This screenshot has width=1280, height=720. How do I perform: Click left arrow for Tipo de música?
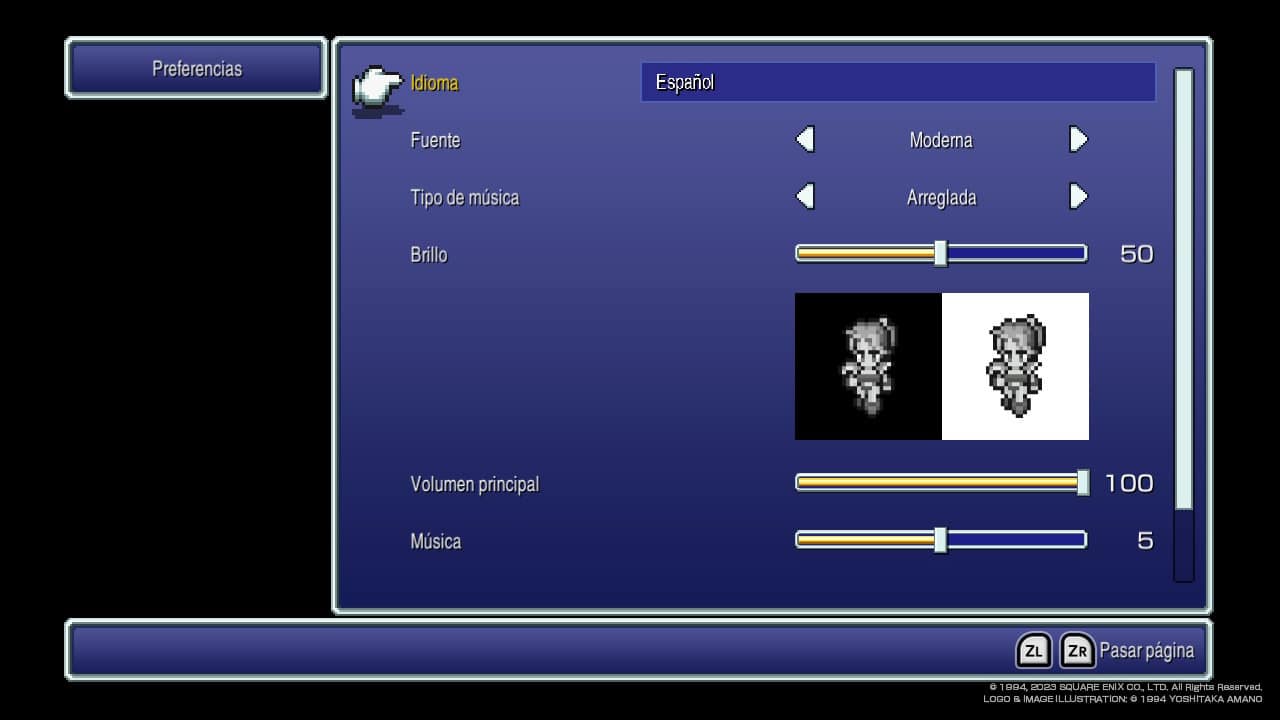805,196
